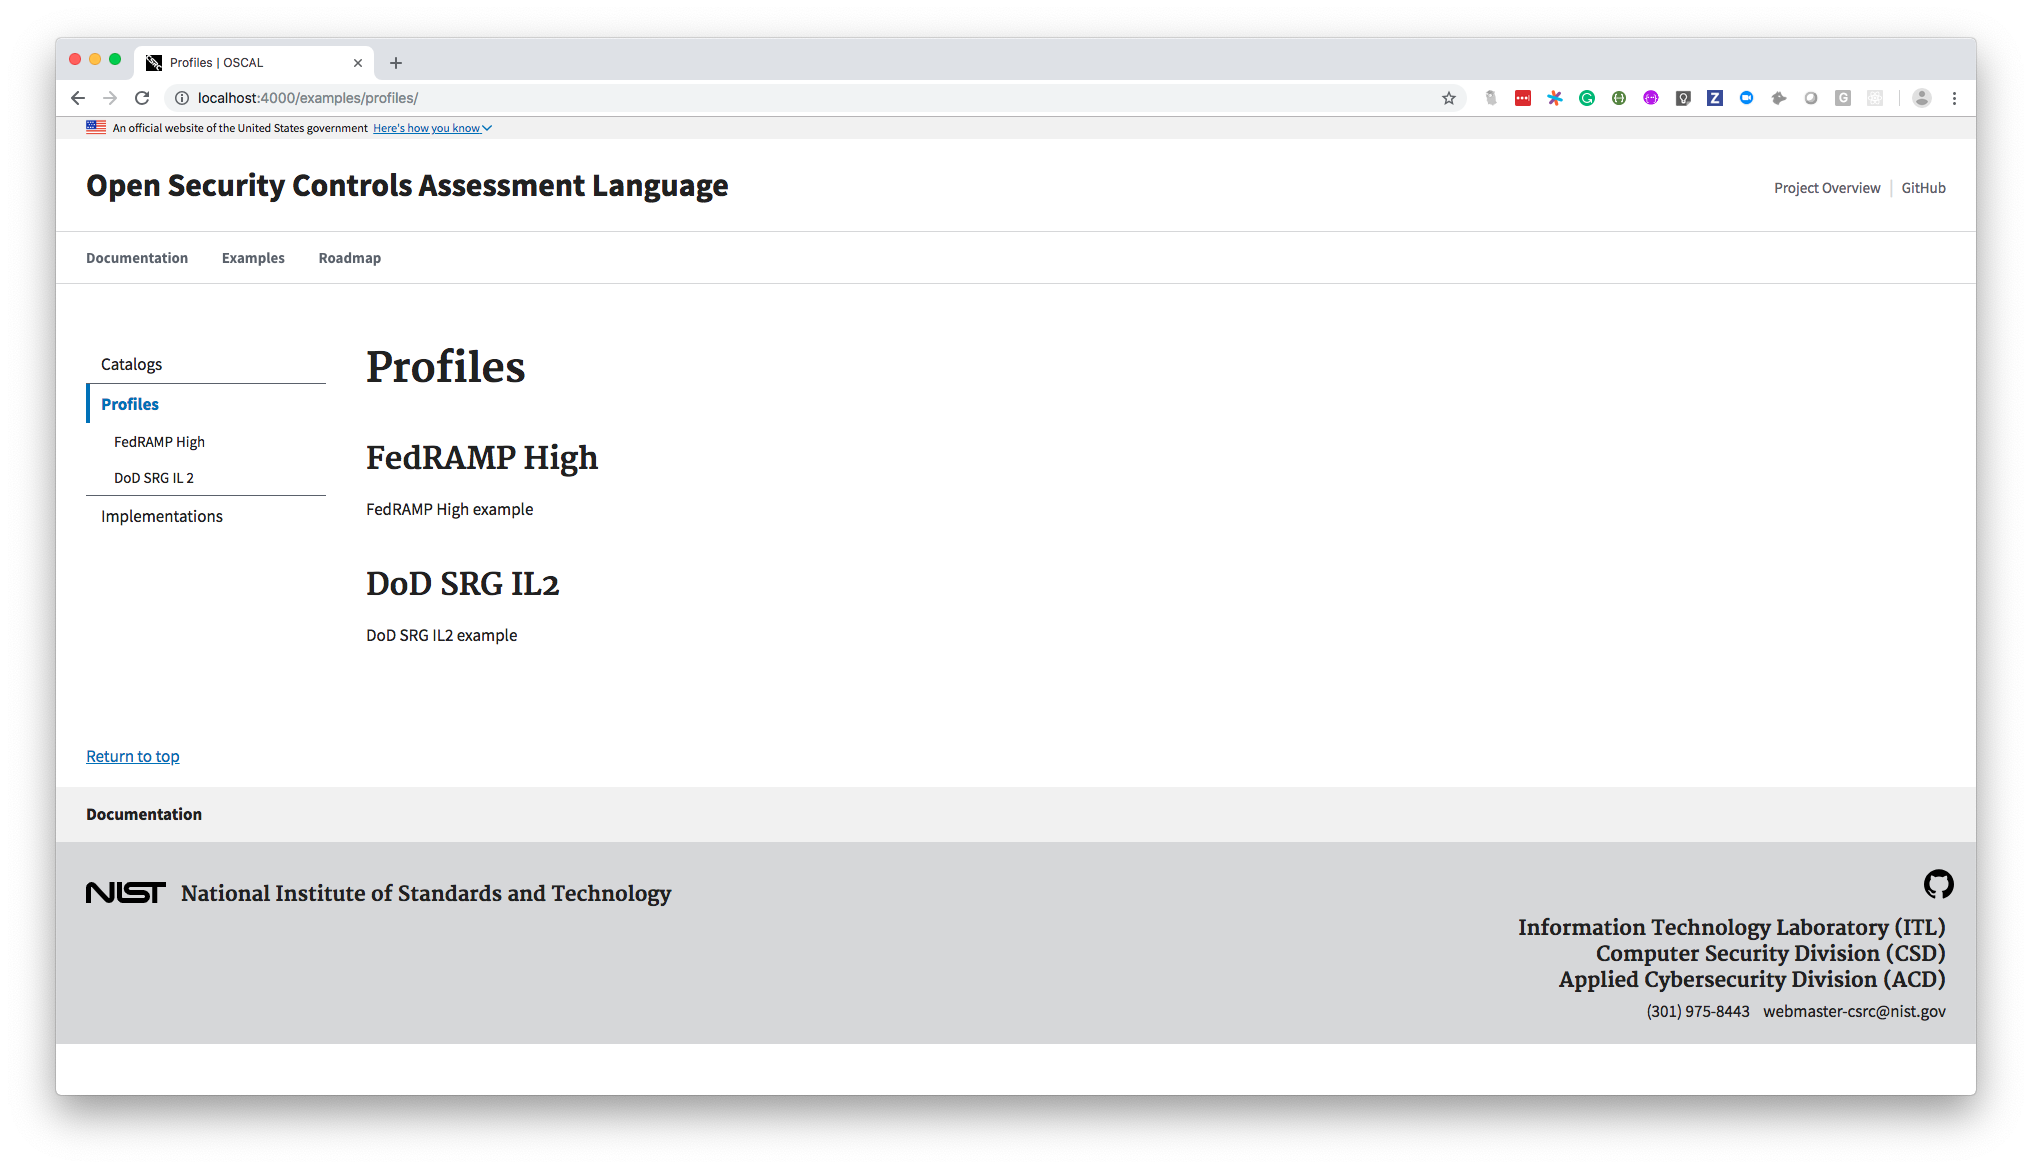Image resolution: width=2032 pixels, height=1169 pixels.
Task: Click the NIST logo in footer
Action: [126, 892]
